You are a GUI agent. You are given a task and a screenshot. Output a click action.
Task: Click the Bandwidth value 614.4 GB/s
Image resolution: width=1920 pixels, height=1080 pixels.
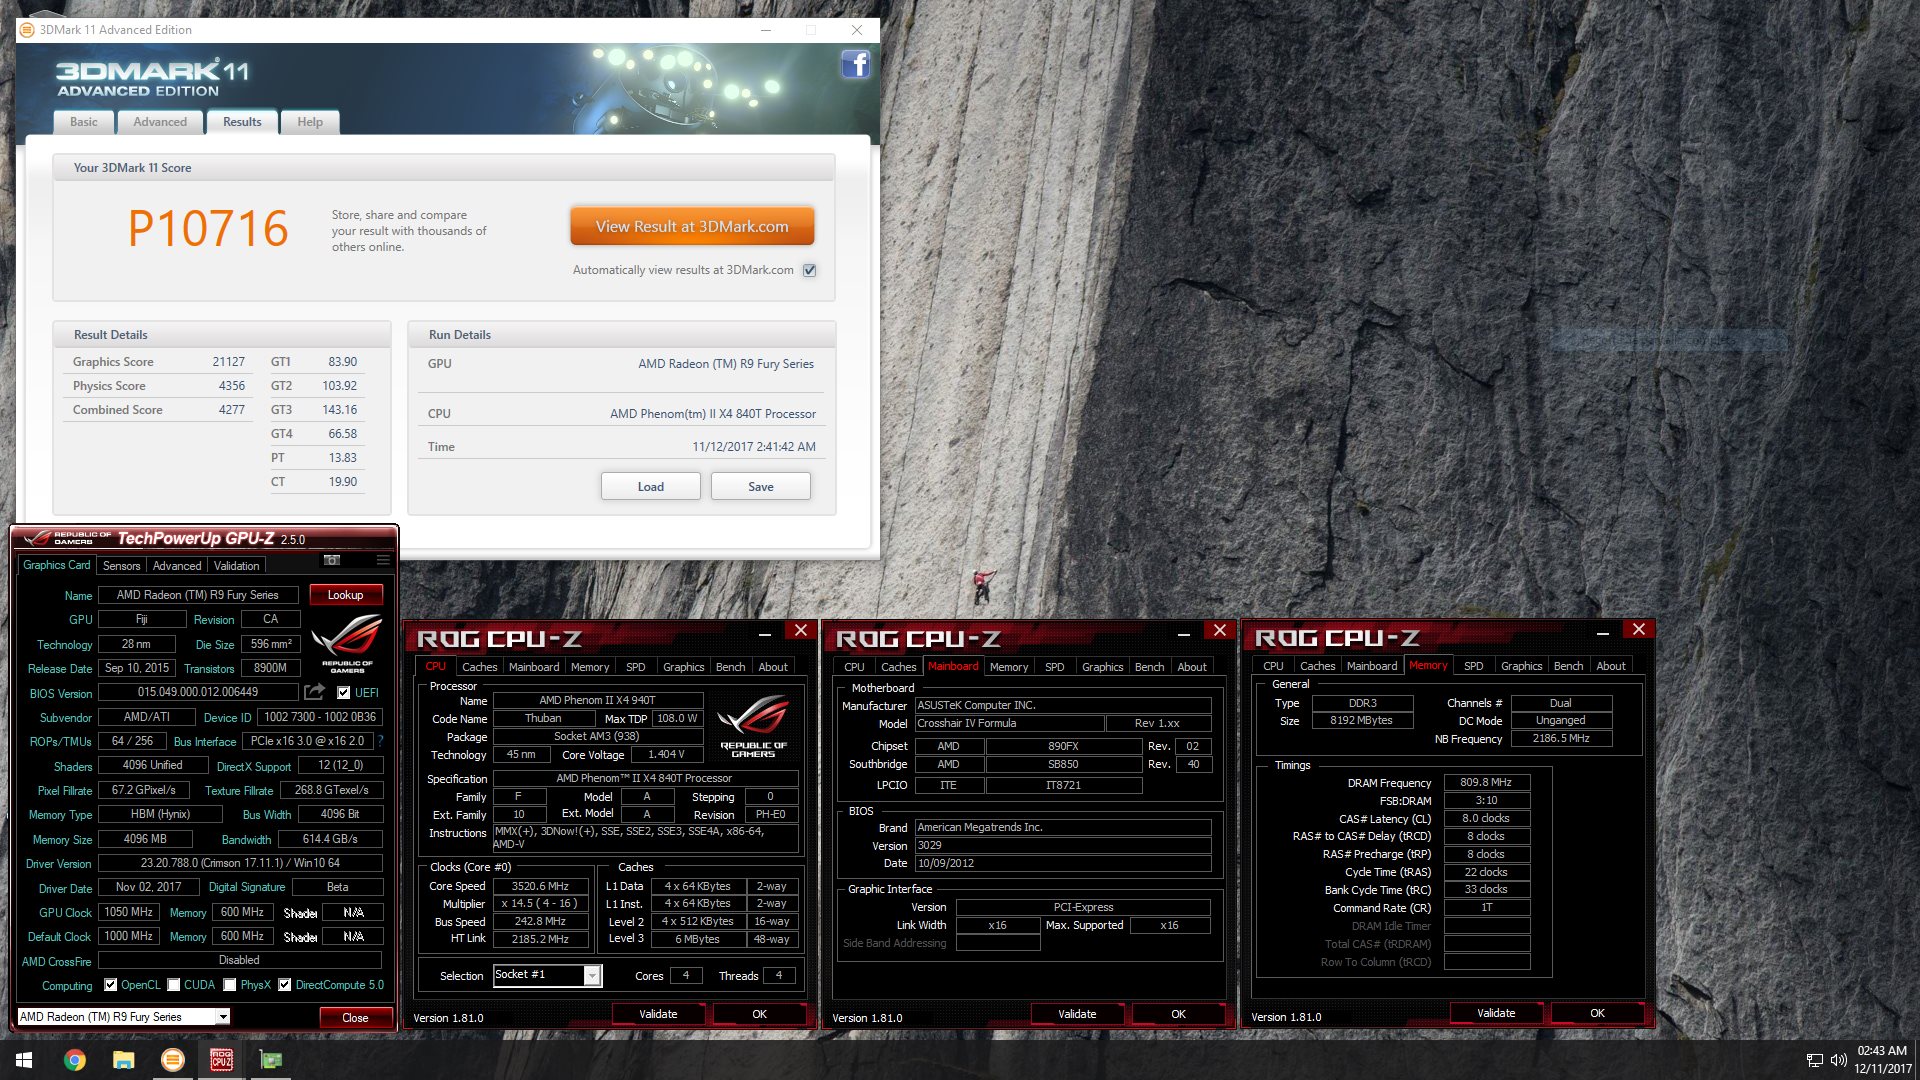pyautogui.click(x=330, y=839)
